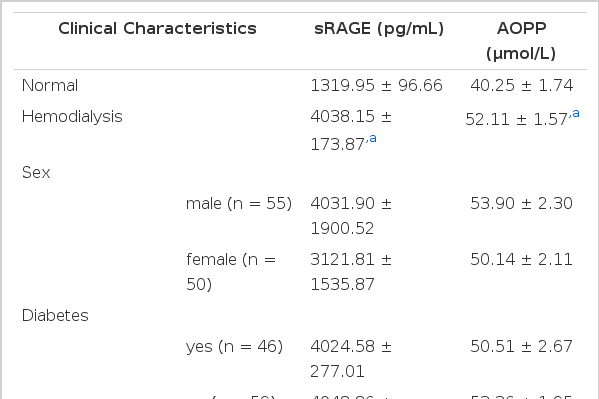Screen dimensions: 599x399
Task: Click the 'female (n = 50)' subgroup cell
Action: tap(231, 272)
